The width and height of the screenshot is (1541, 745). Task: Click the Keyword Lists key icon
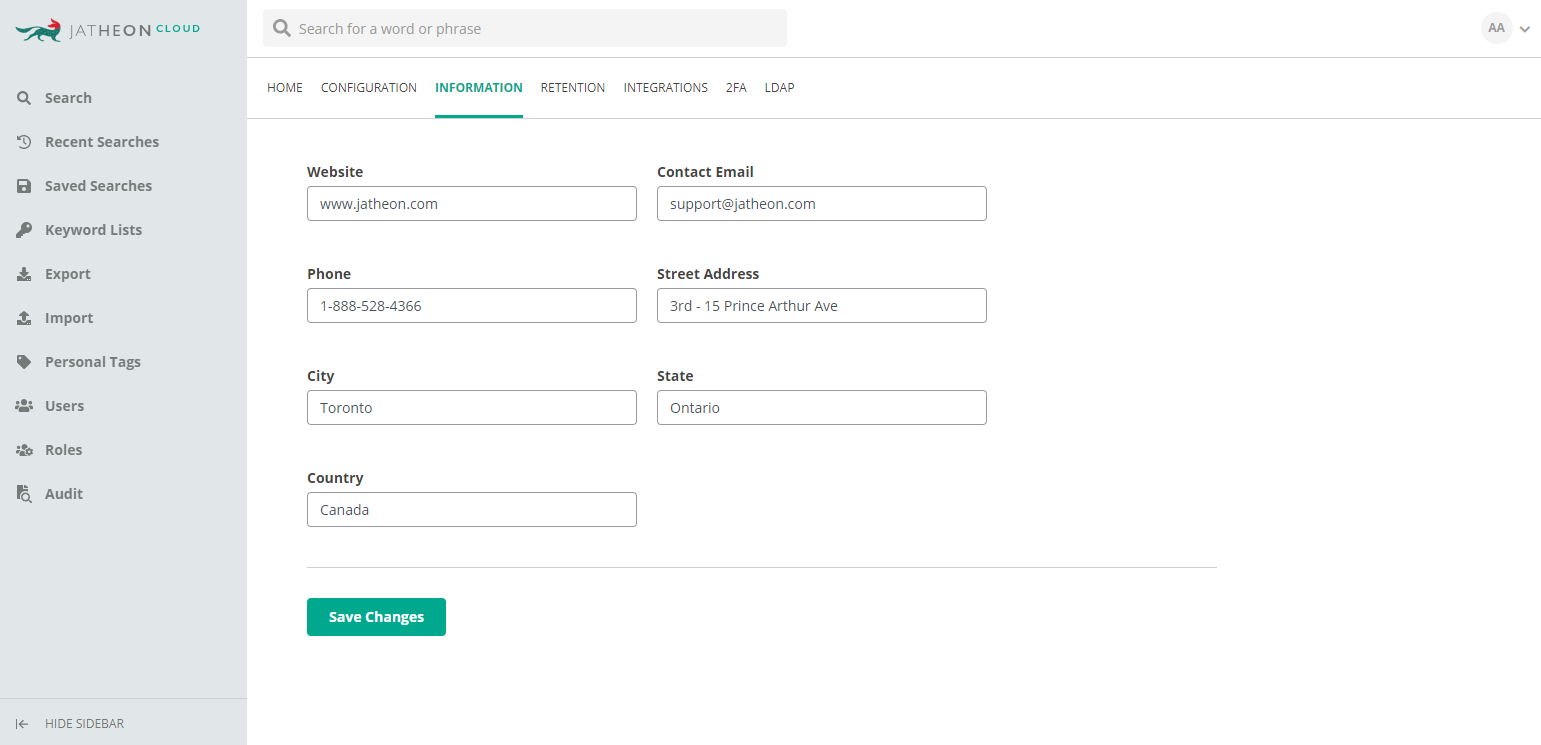point(24,230)
